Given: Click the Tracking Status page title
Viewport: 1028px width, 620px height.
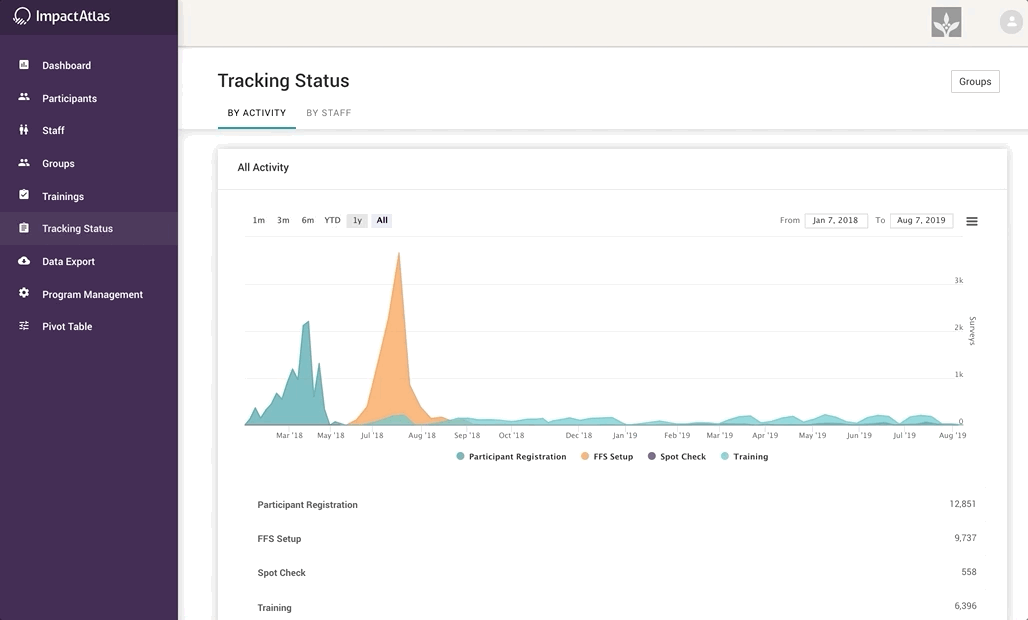Looking at the screenshot, I should point(283,81).
